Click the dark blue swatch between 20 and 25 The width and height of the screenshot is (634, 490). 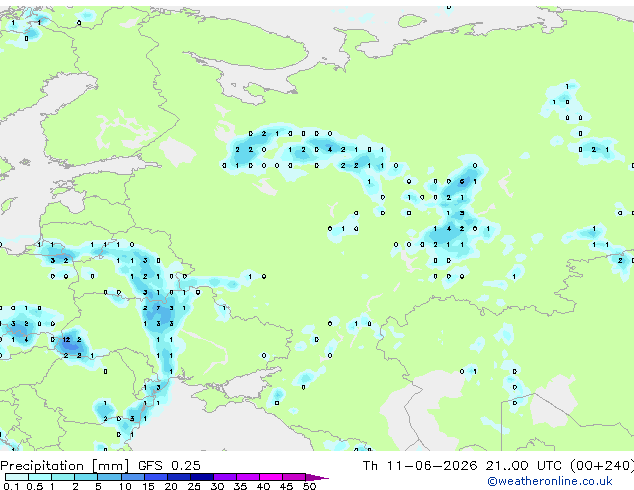[179, 477]
